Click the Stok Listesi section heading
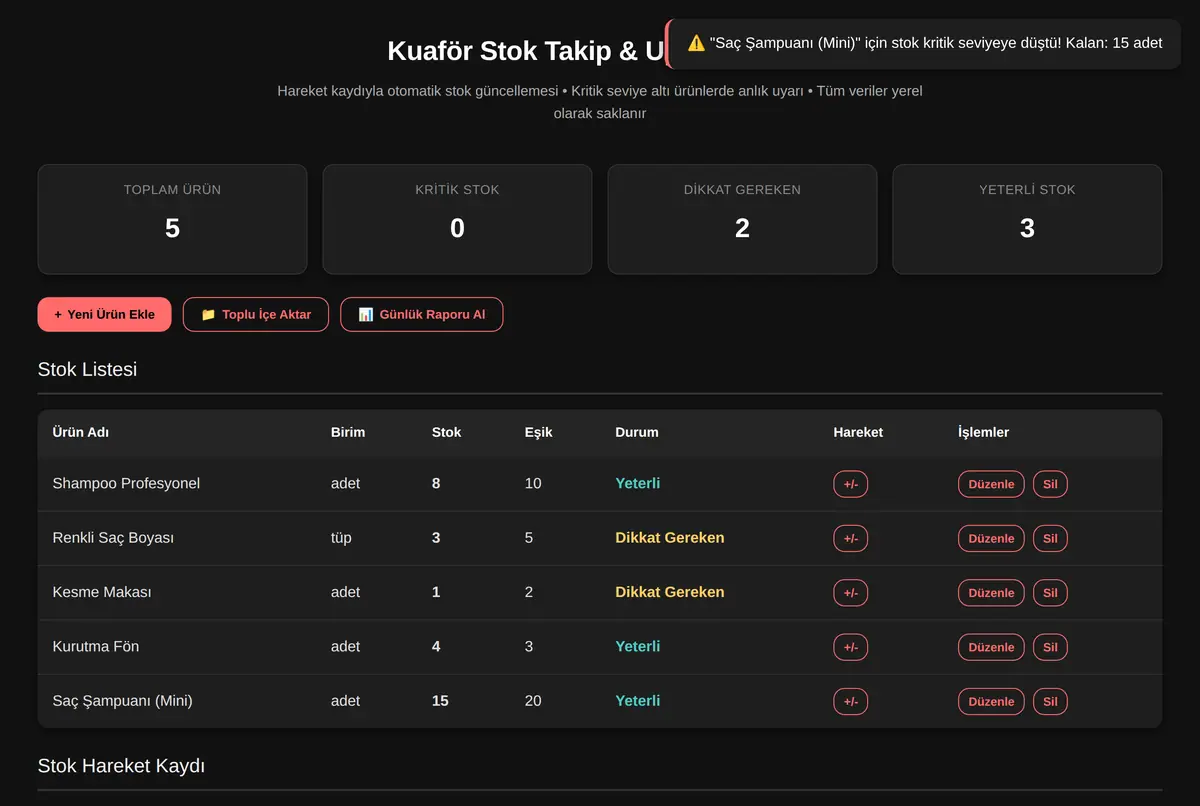The width and height of the screenshot is (1200, 806). click(87, 369)
